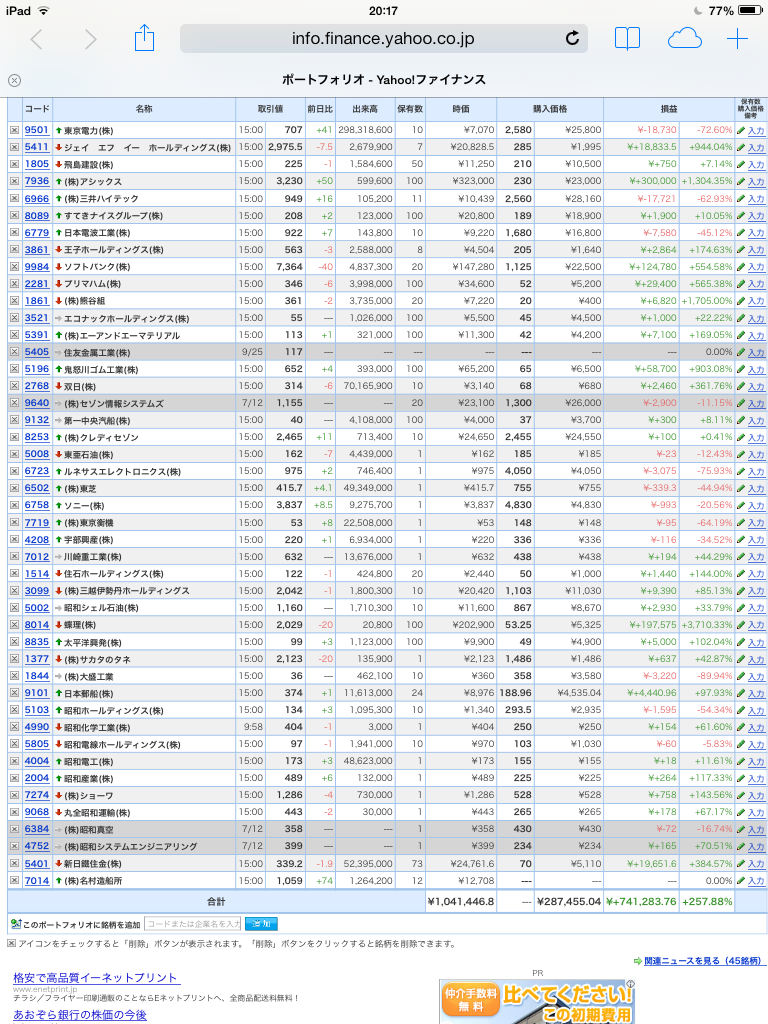Click the add-stock code input field
768x1024 pixels.
coord(193,923)
